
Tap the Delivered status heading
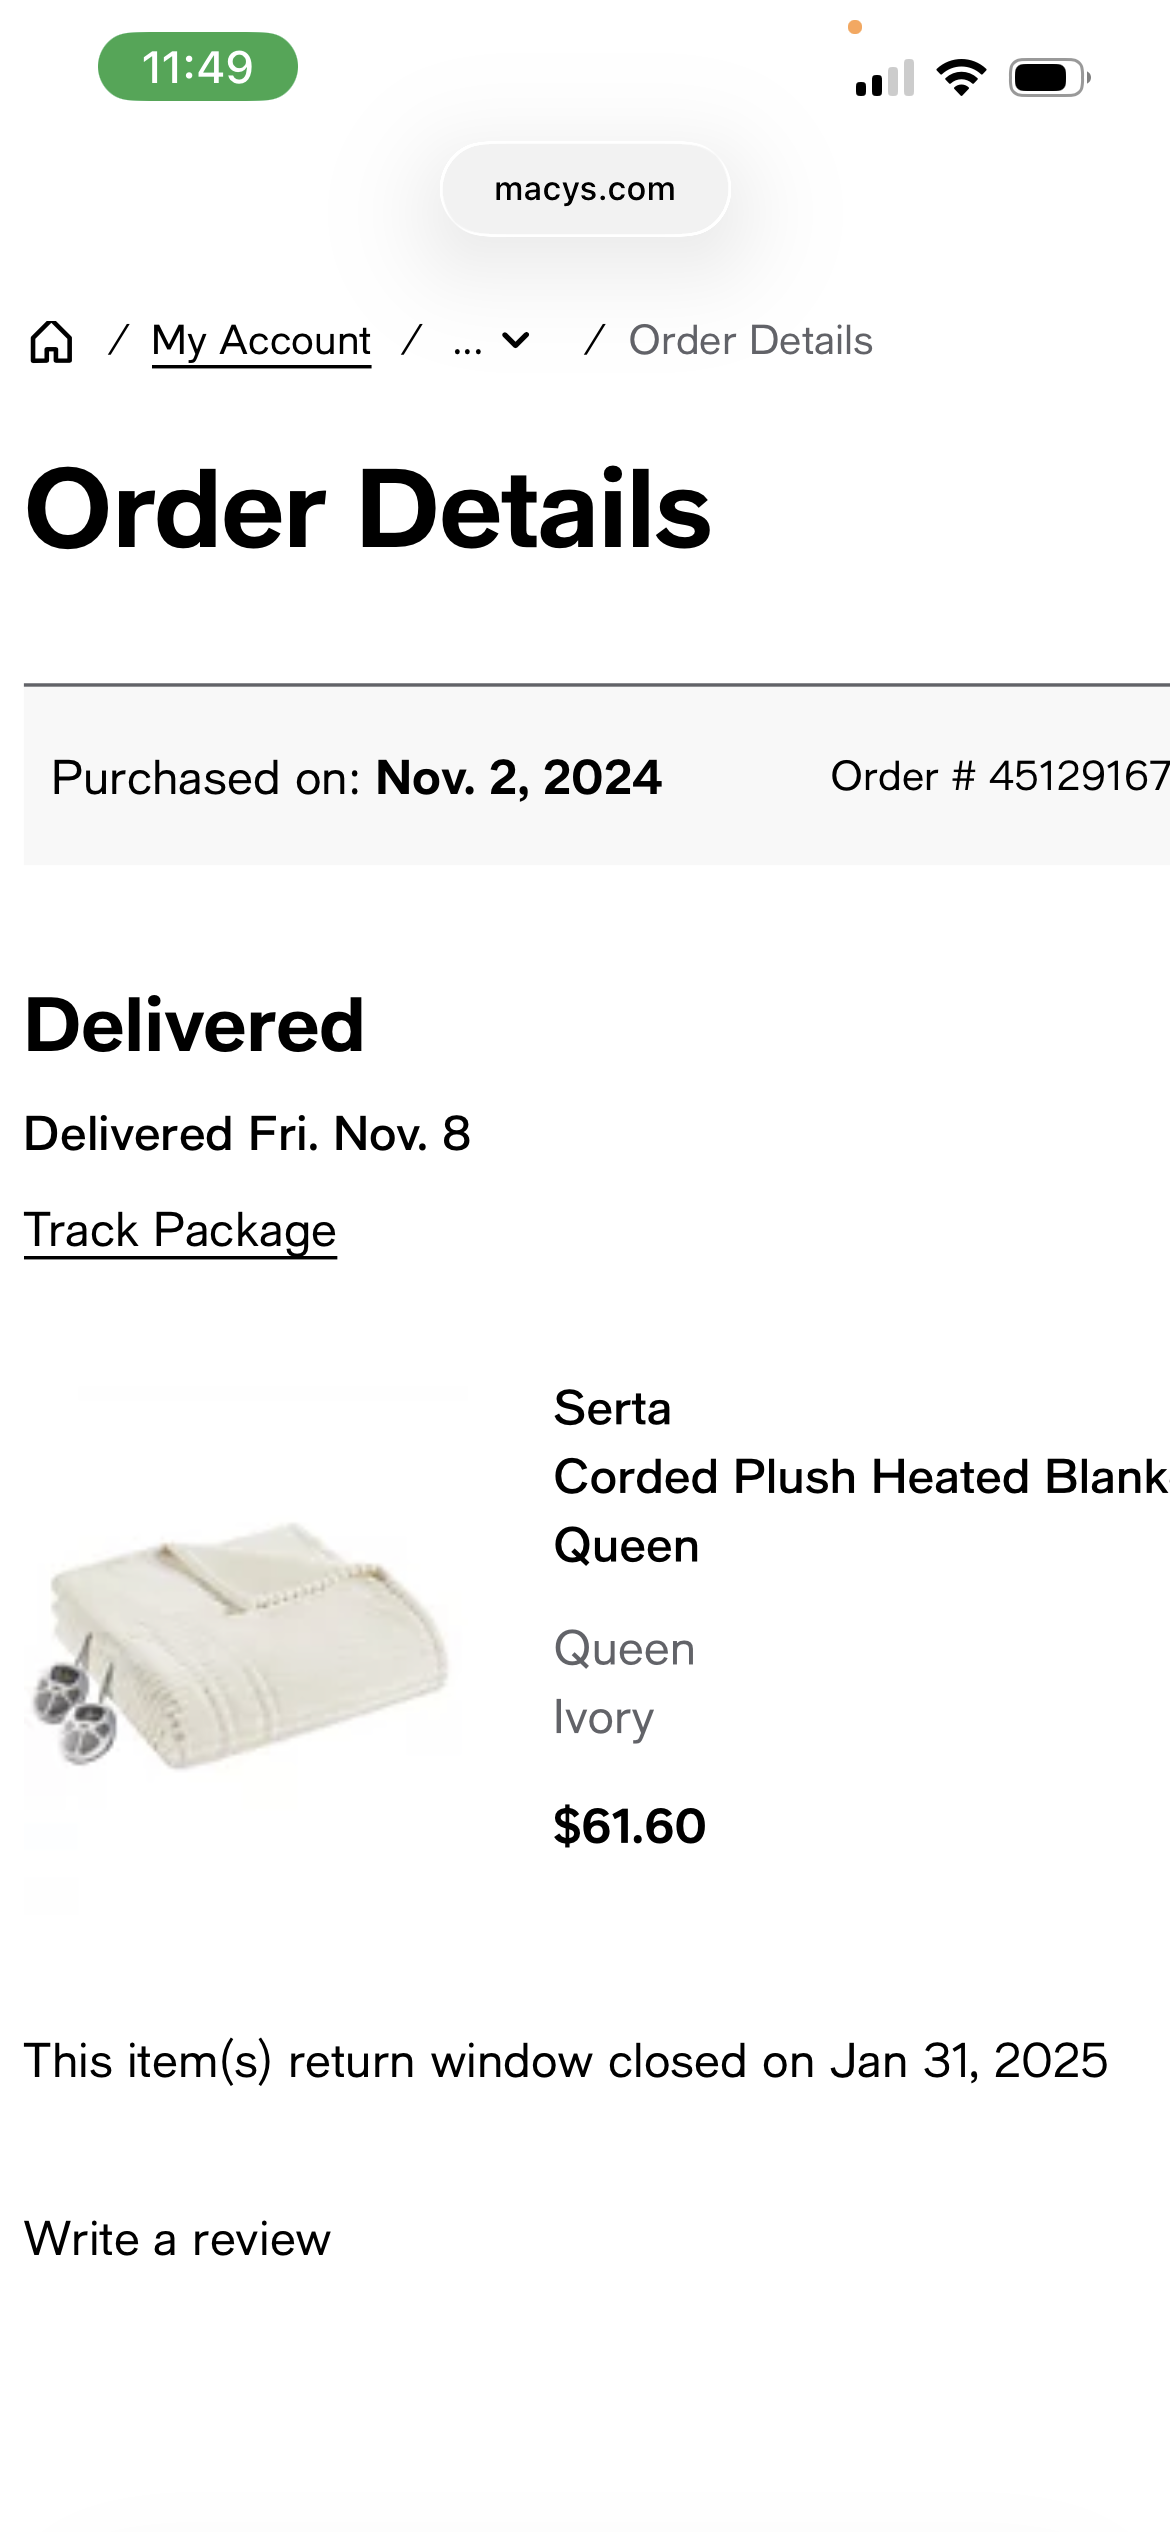[194, 1025]
